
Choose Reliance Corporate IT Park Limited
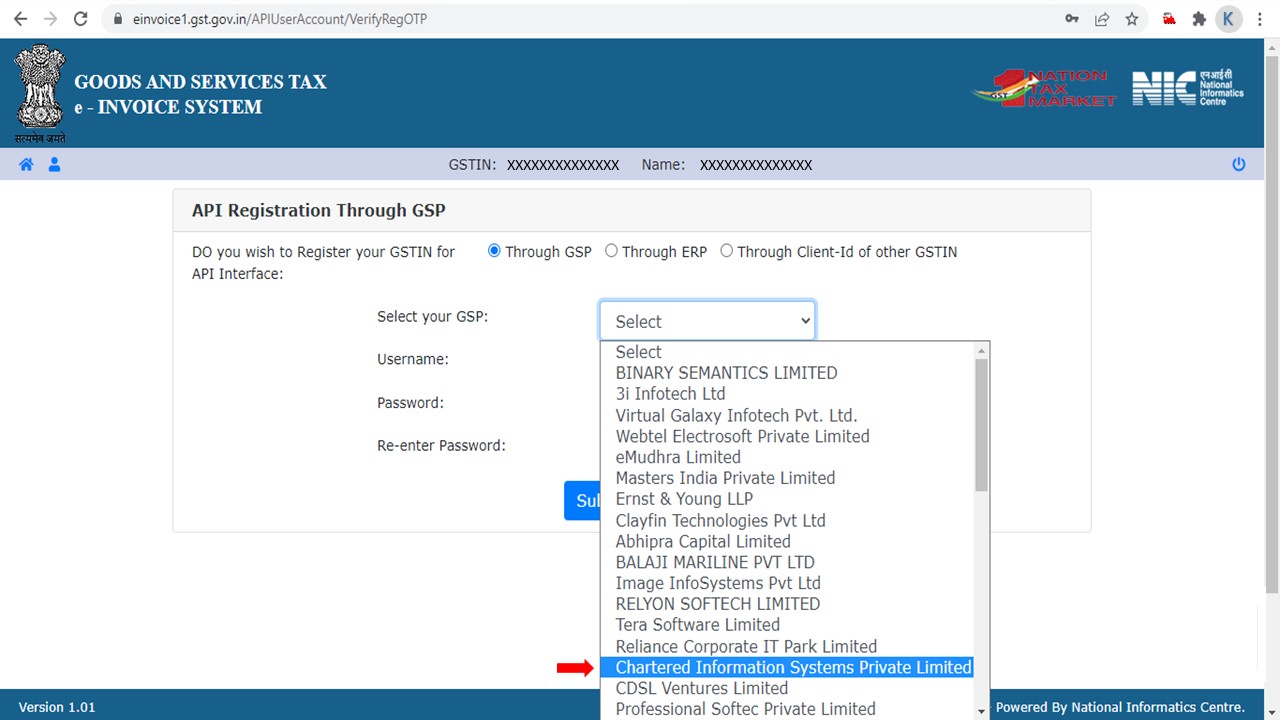click(x=787, y=646)
